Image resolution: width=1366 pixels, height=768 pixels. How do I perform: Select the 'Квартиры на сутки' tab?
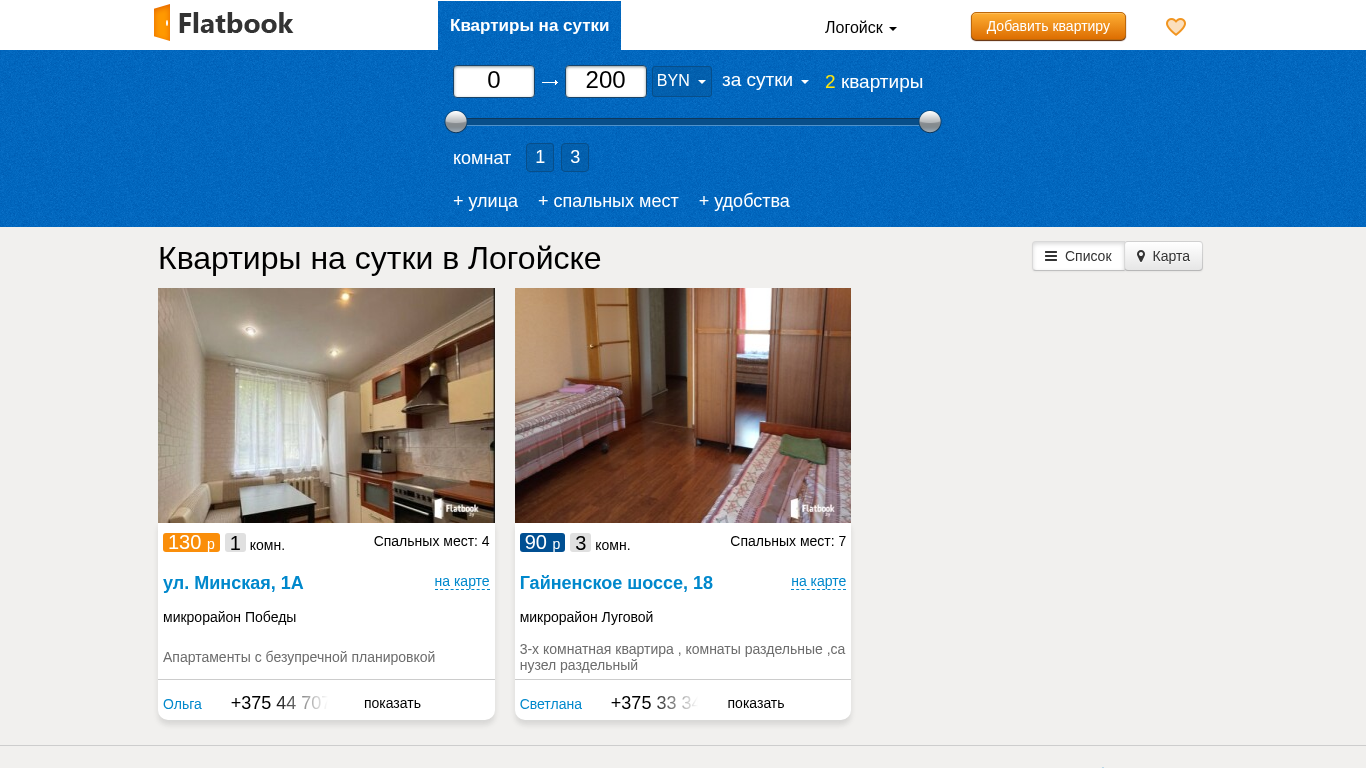[x=529, y=26]
